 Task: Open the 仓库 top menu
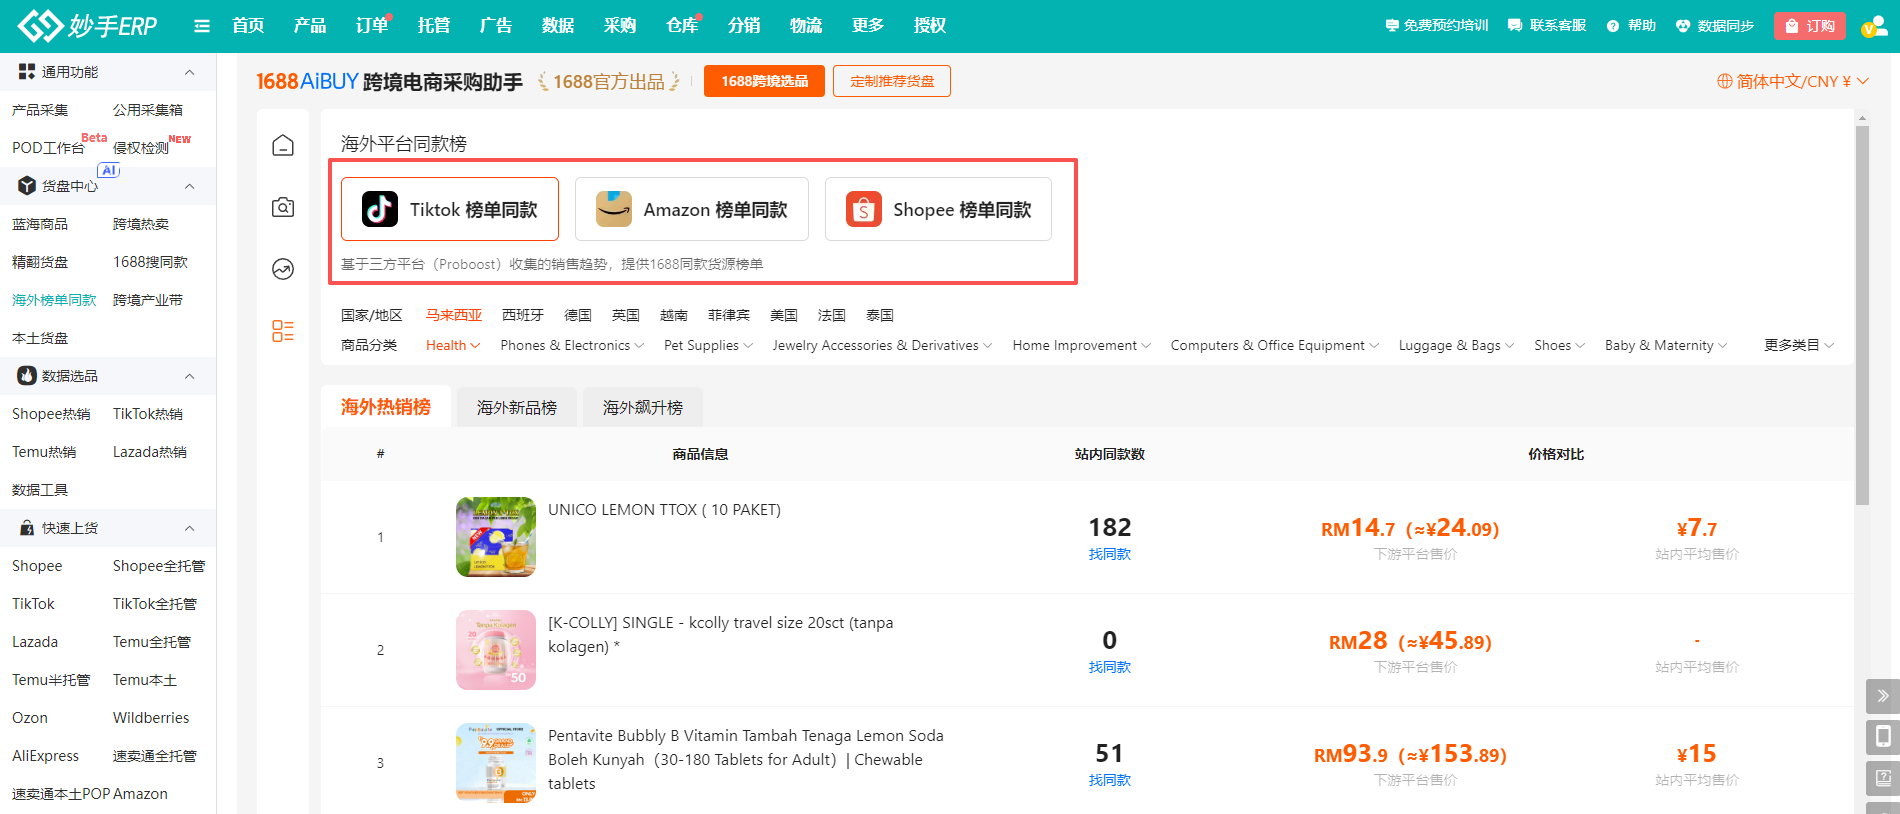click(x=682, y=26)
